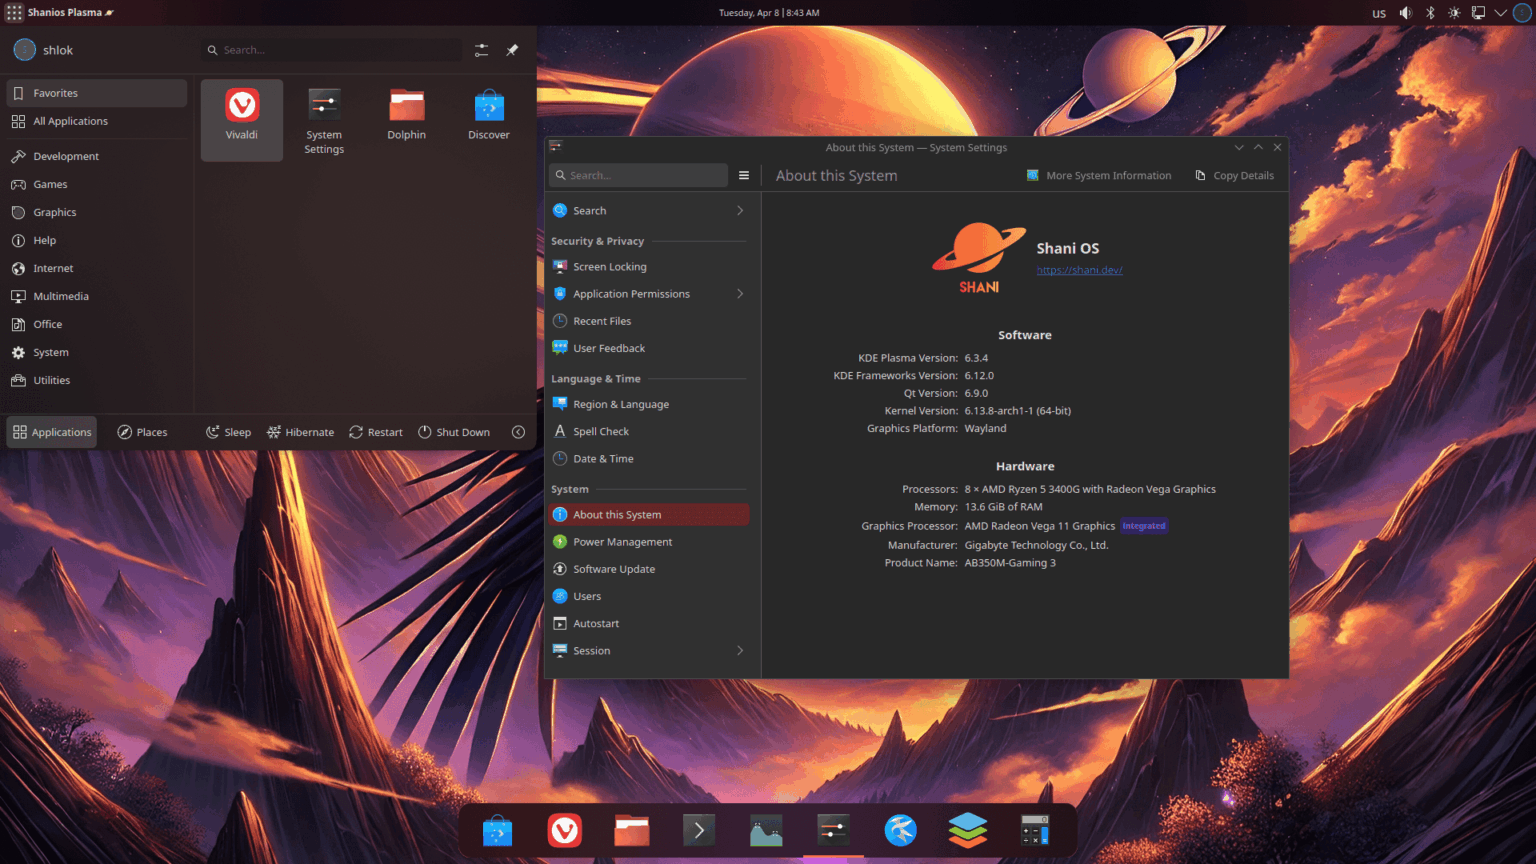The height and width of the screenshot is (864, 1536).
Task: Select Screen Locking in Security & Privacy
Action: (610, 266)
